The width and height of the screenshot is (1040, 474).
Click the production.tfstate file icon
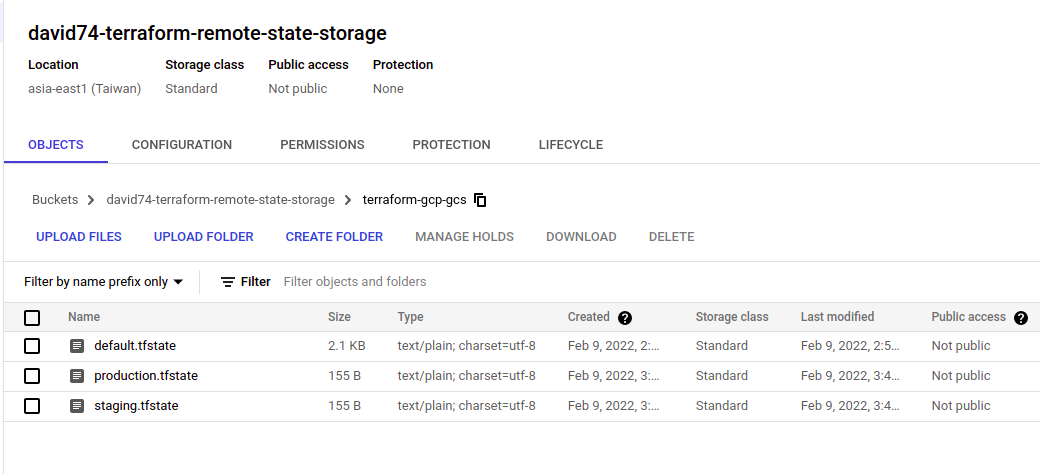[77, 376]
